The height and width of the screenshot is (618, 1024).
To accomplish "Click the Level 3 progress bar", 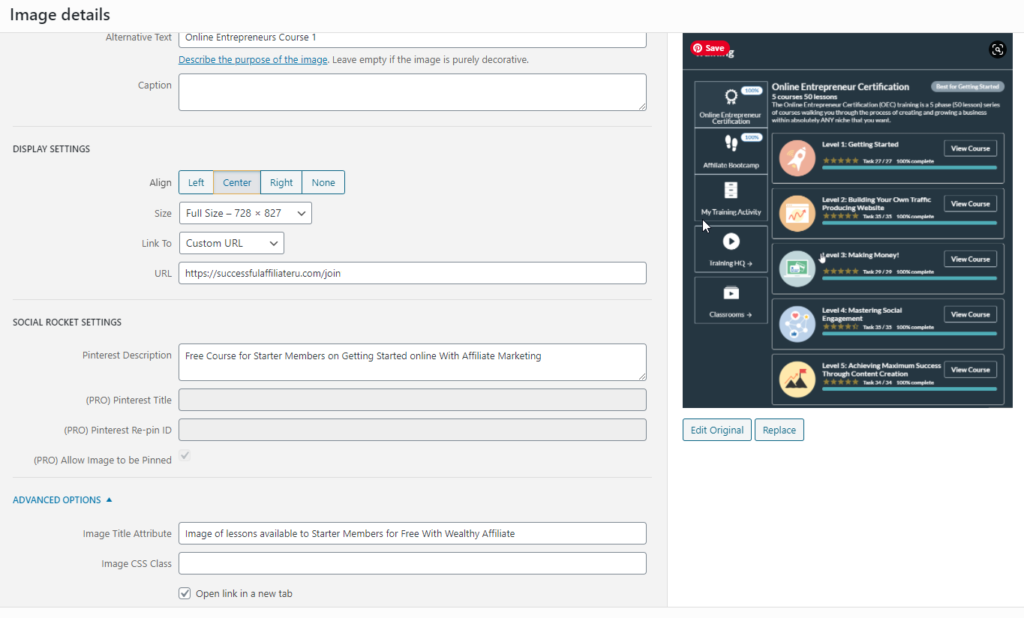I will (x=909, y=278).
